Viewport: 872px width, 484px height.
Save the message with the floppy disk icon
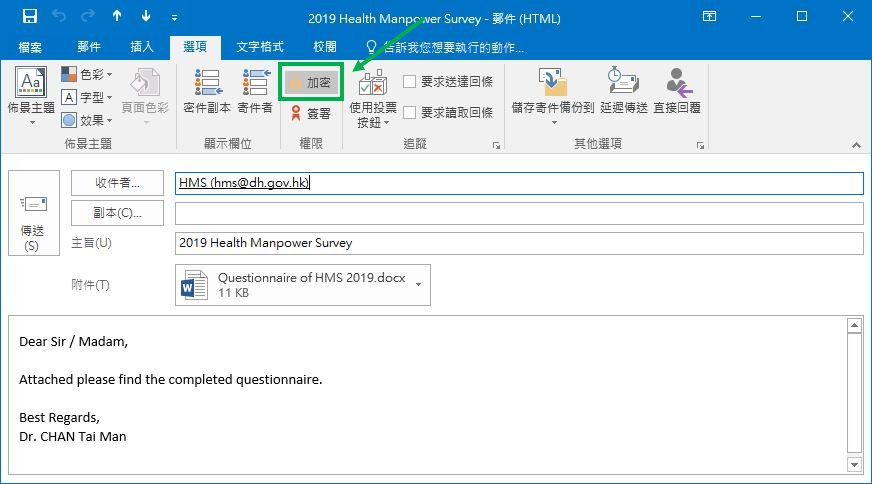[x=30, y=16]
